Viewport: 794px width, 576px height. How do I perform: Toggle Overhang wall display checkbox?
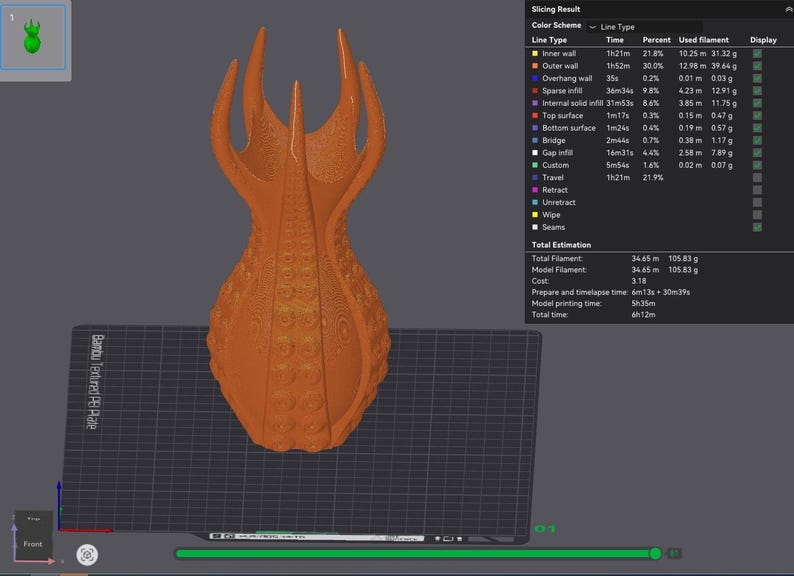point(757,78)
